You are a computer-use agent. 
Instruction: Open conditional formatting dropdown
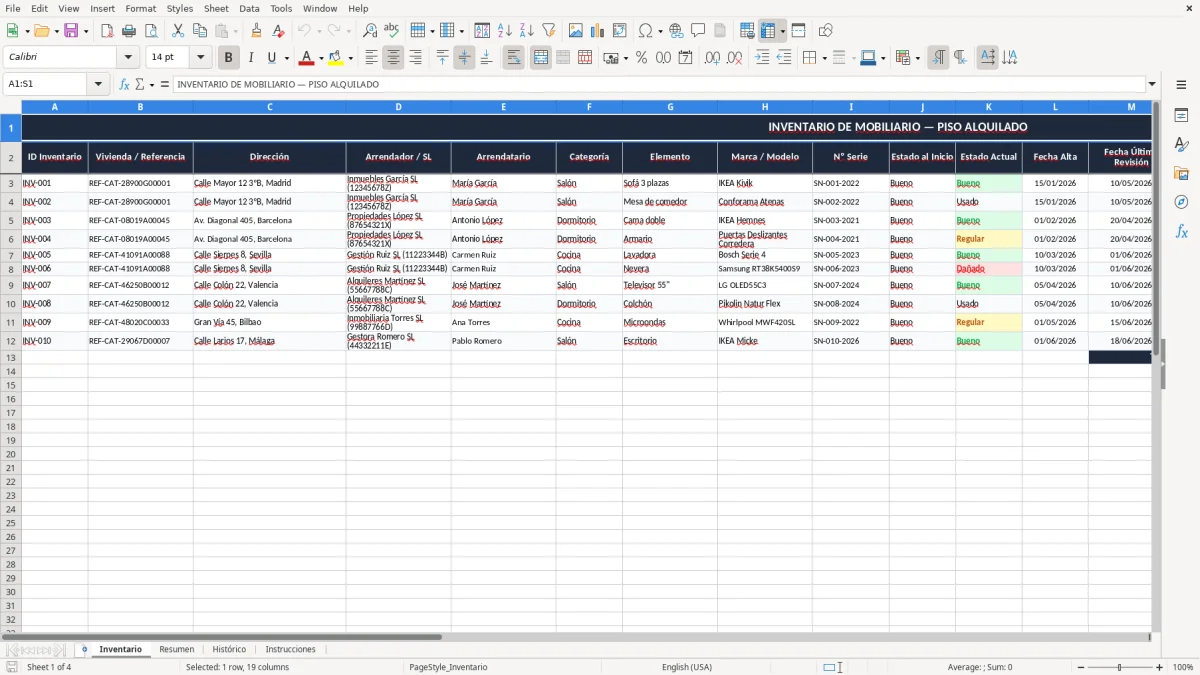point(917,58)
